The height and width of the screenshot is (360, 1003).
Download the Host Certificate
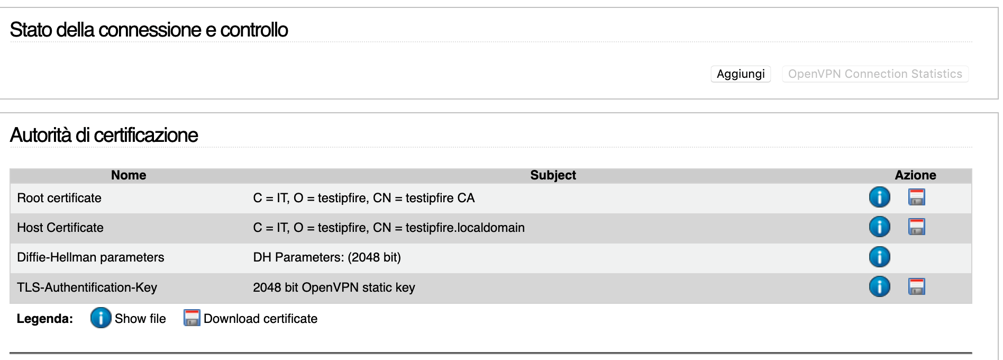point(917,227)
